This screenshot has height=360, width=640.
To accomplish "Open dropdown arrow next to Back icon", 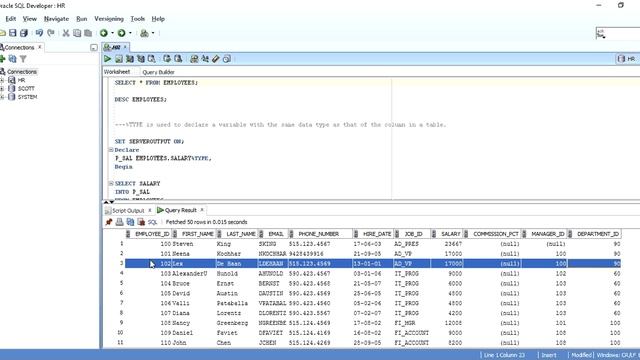I will click(112, 33).
